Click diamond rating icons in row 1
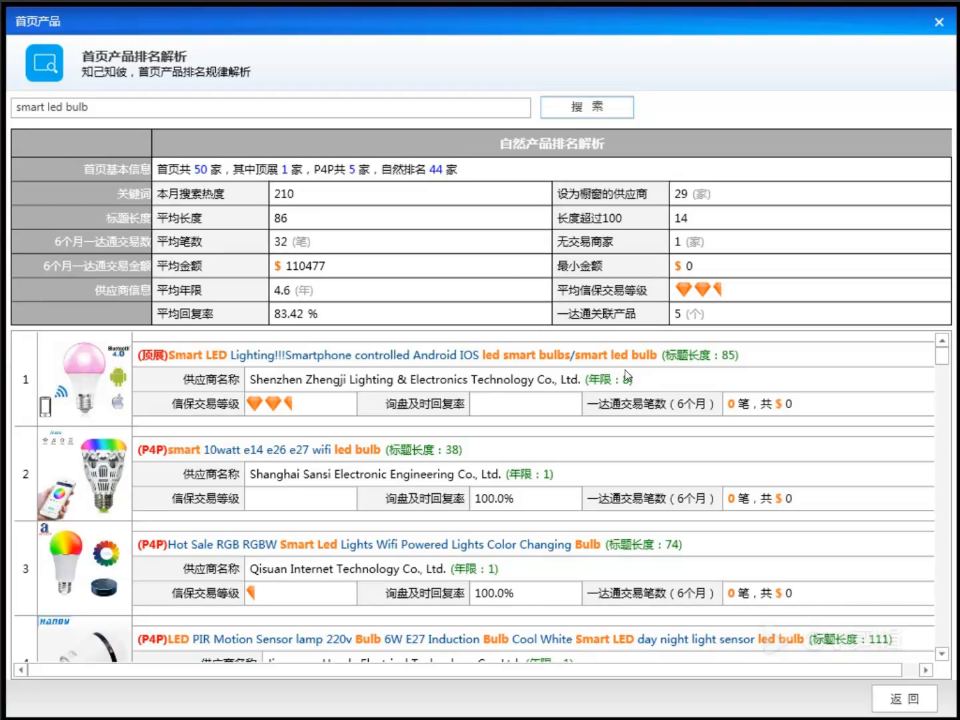This screenshot has width=960, height=720. point(270,403)
